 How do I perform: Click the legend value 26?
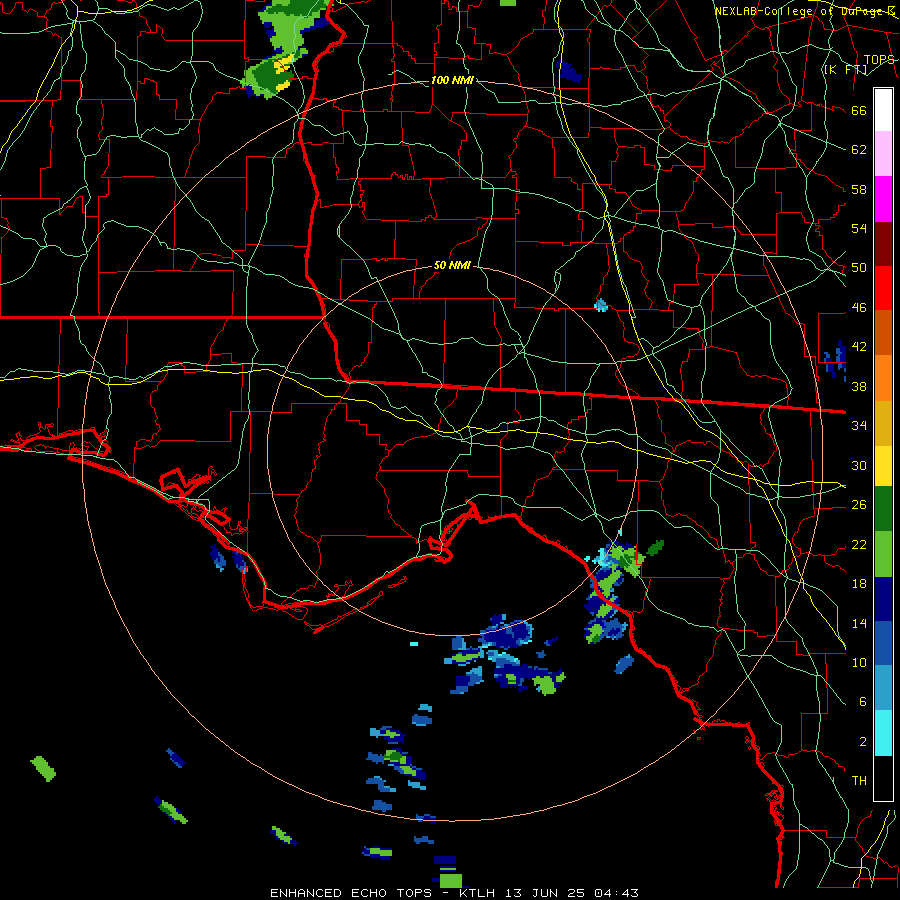[859, 505]
